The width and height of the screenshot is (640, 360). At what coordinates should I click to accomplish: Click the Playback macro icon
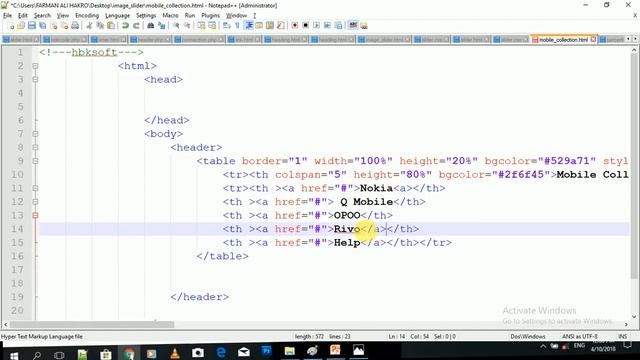tap(316, 26)
